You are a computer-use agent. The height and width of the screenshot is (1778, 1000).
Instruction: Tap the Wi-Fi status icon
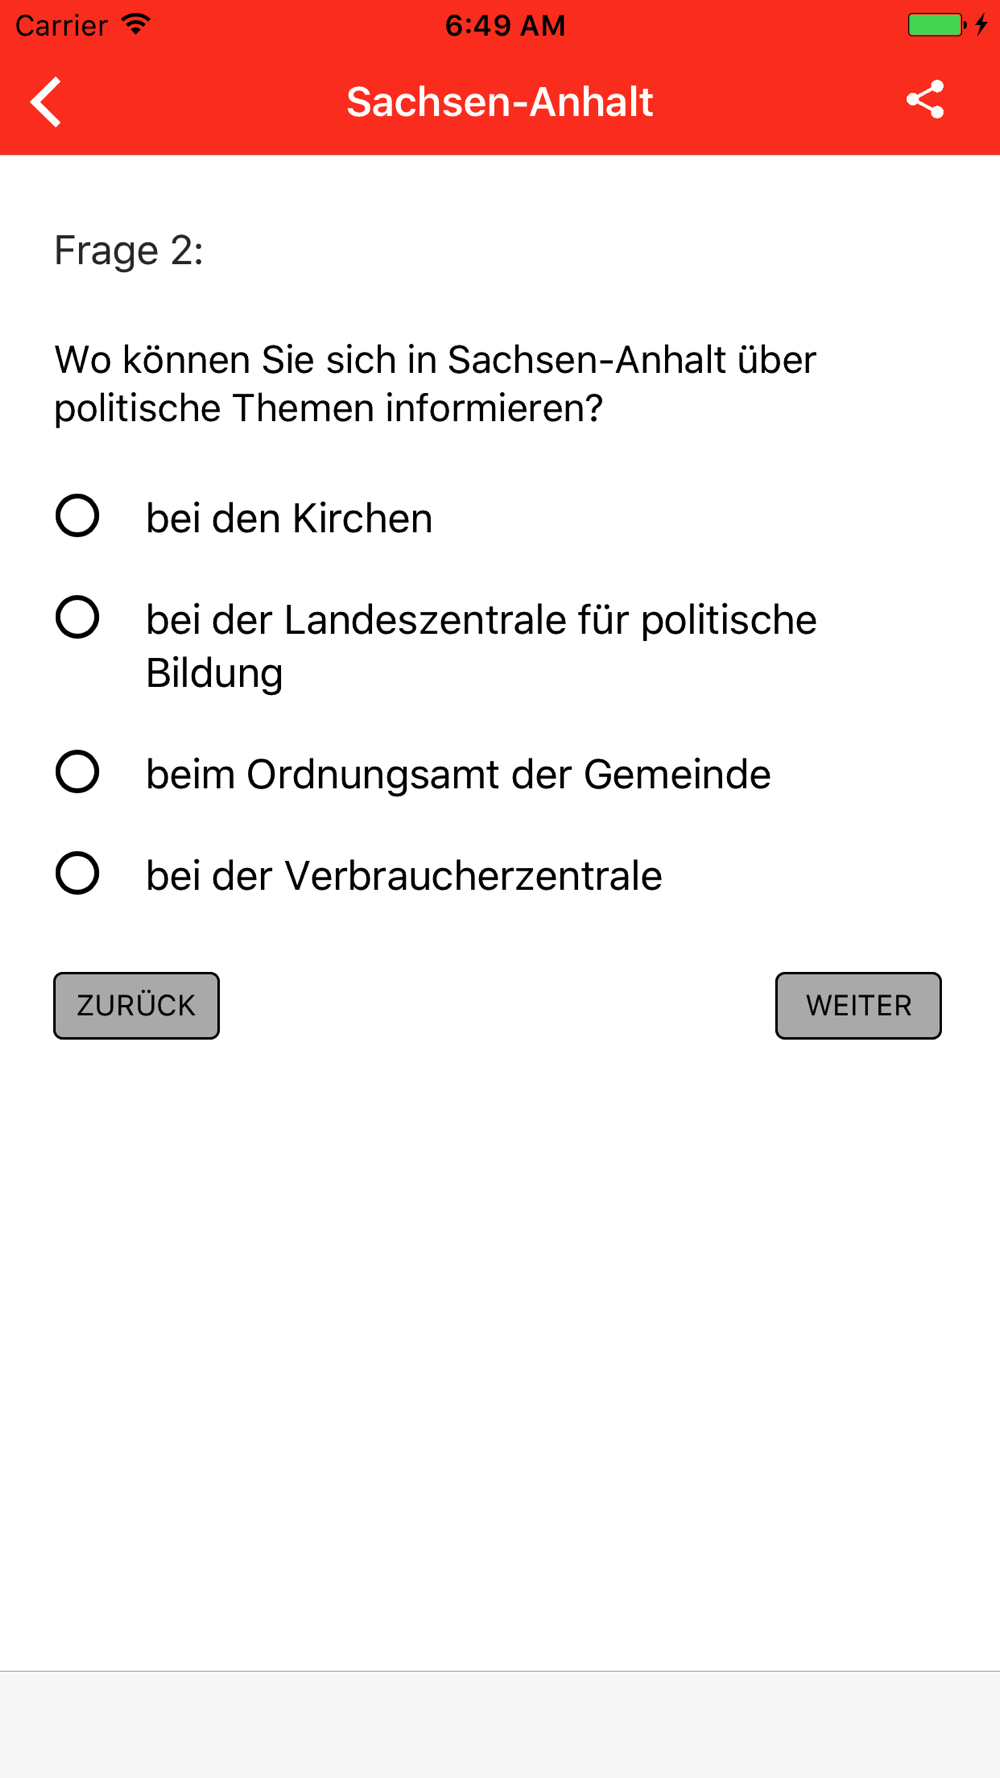[x=136, y=24]
